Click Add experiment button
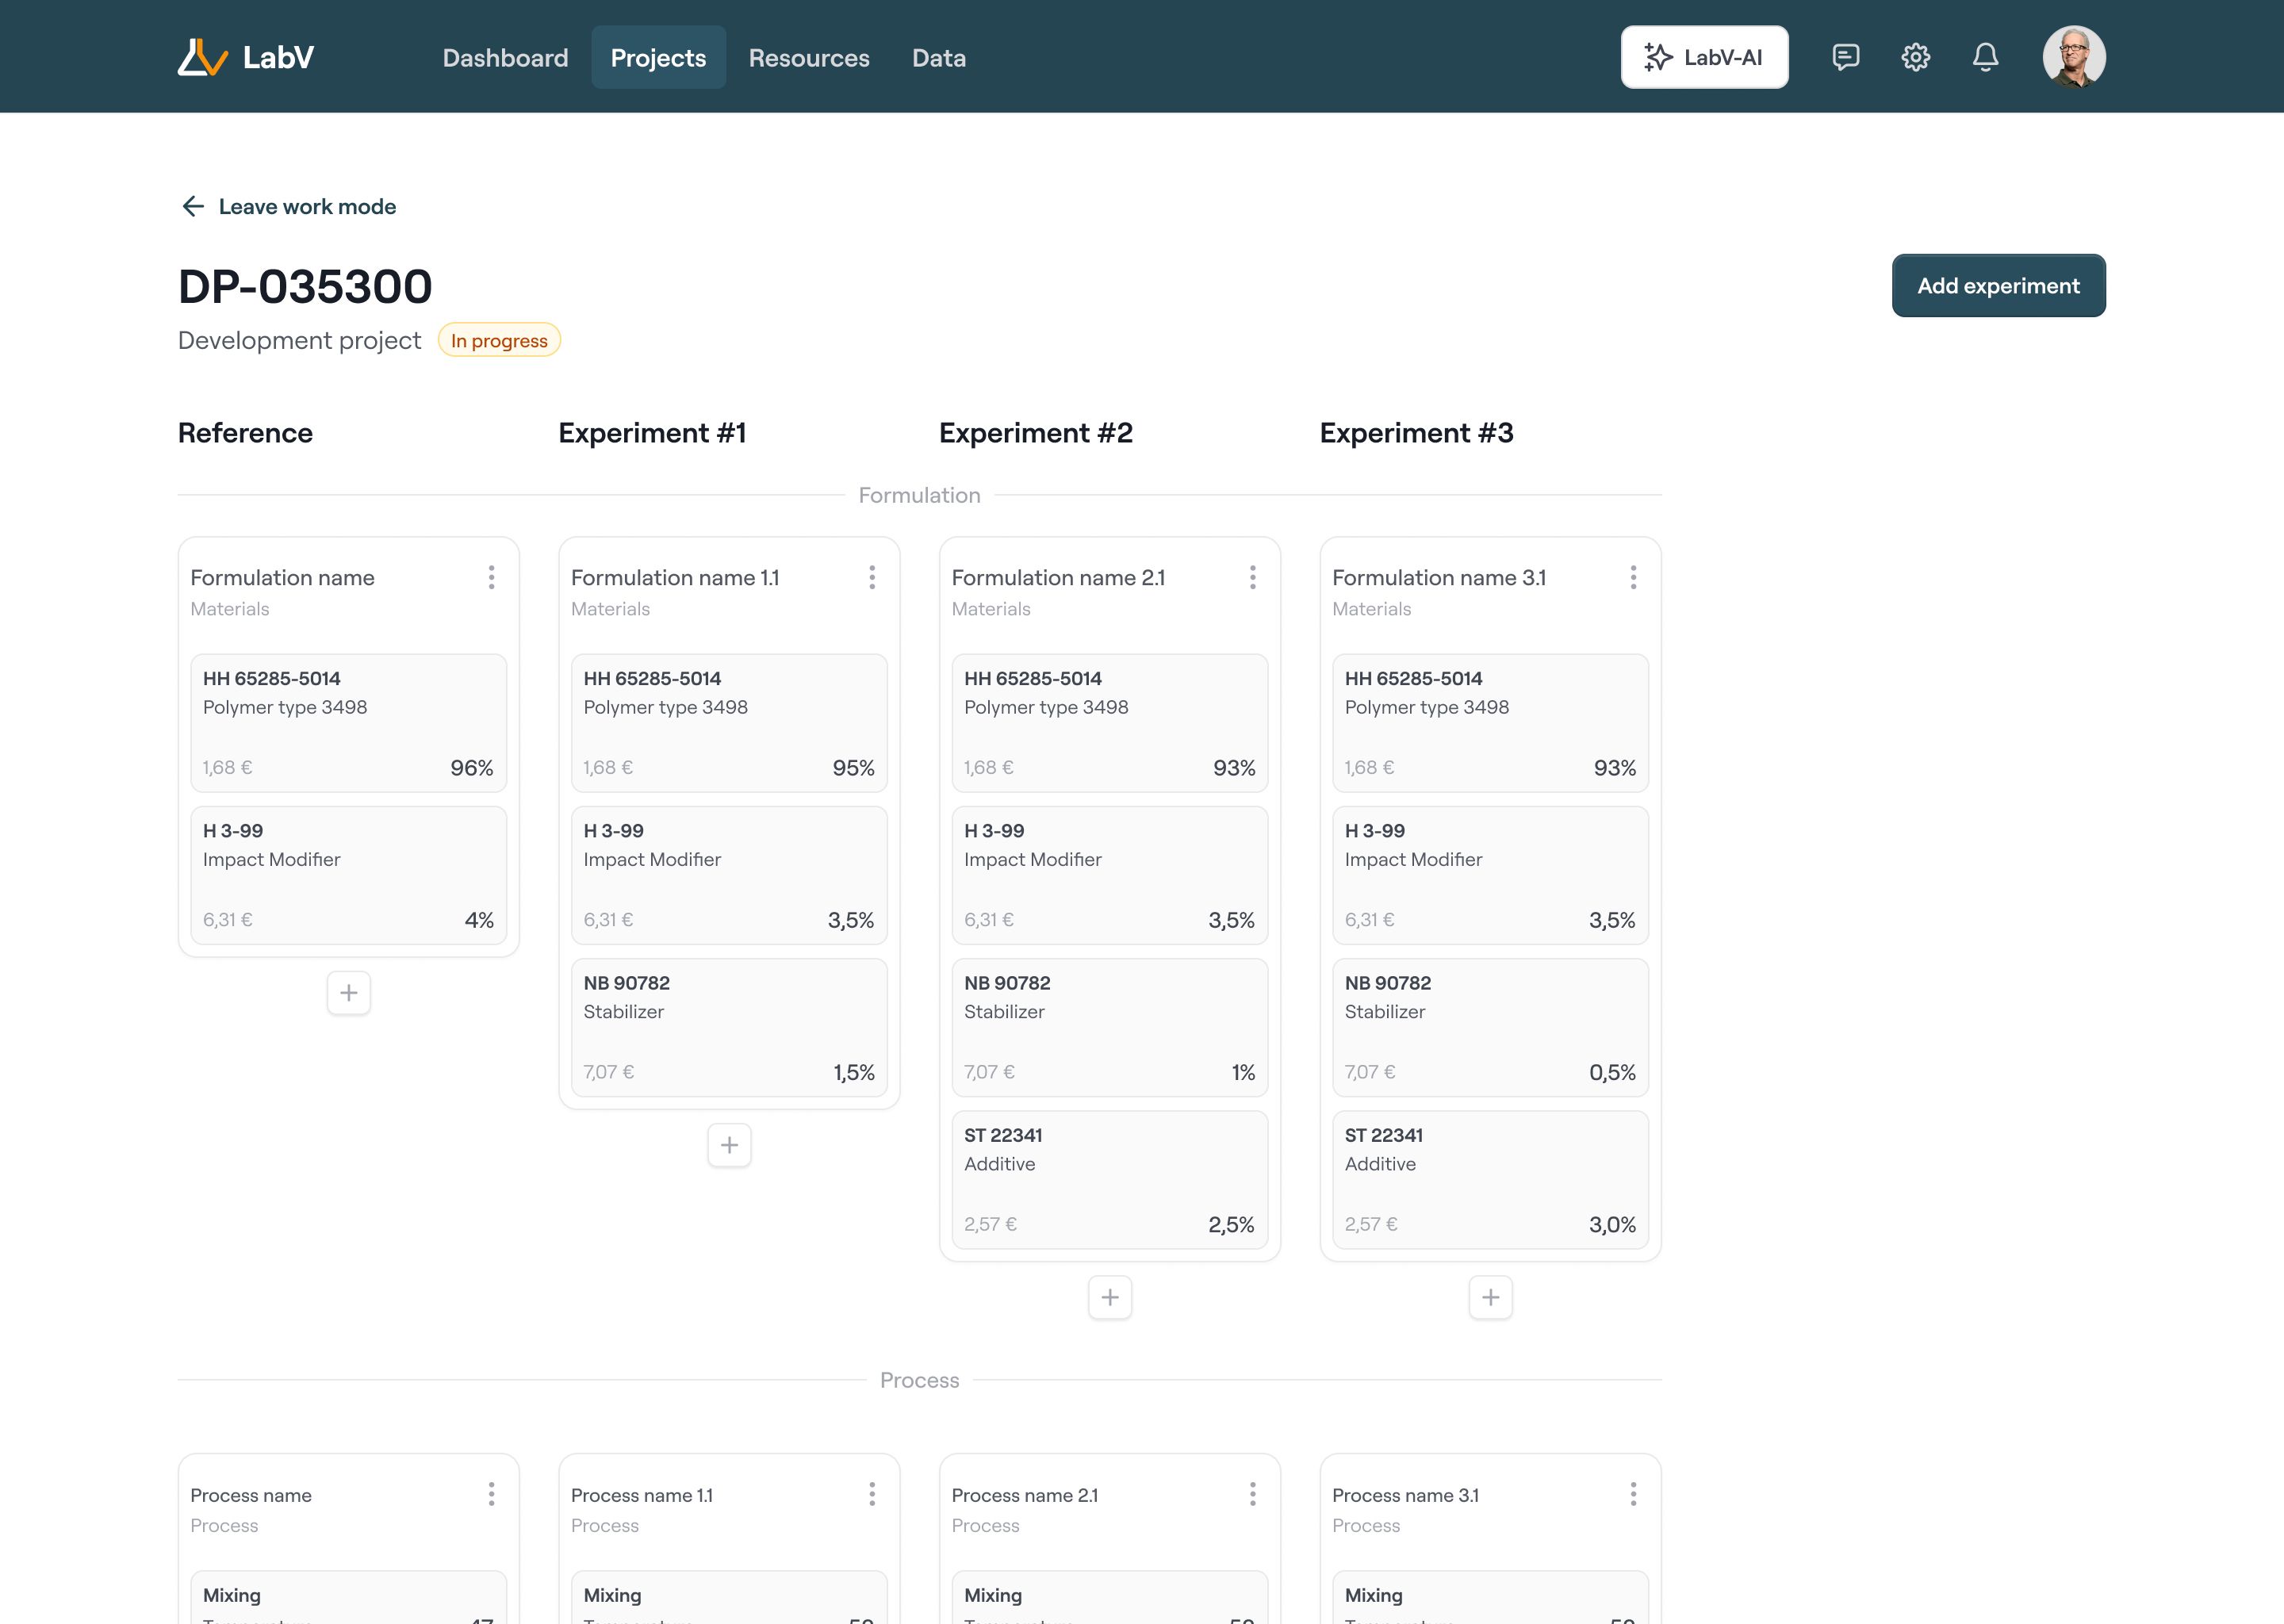 [1998, 286]
